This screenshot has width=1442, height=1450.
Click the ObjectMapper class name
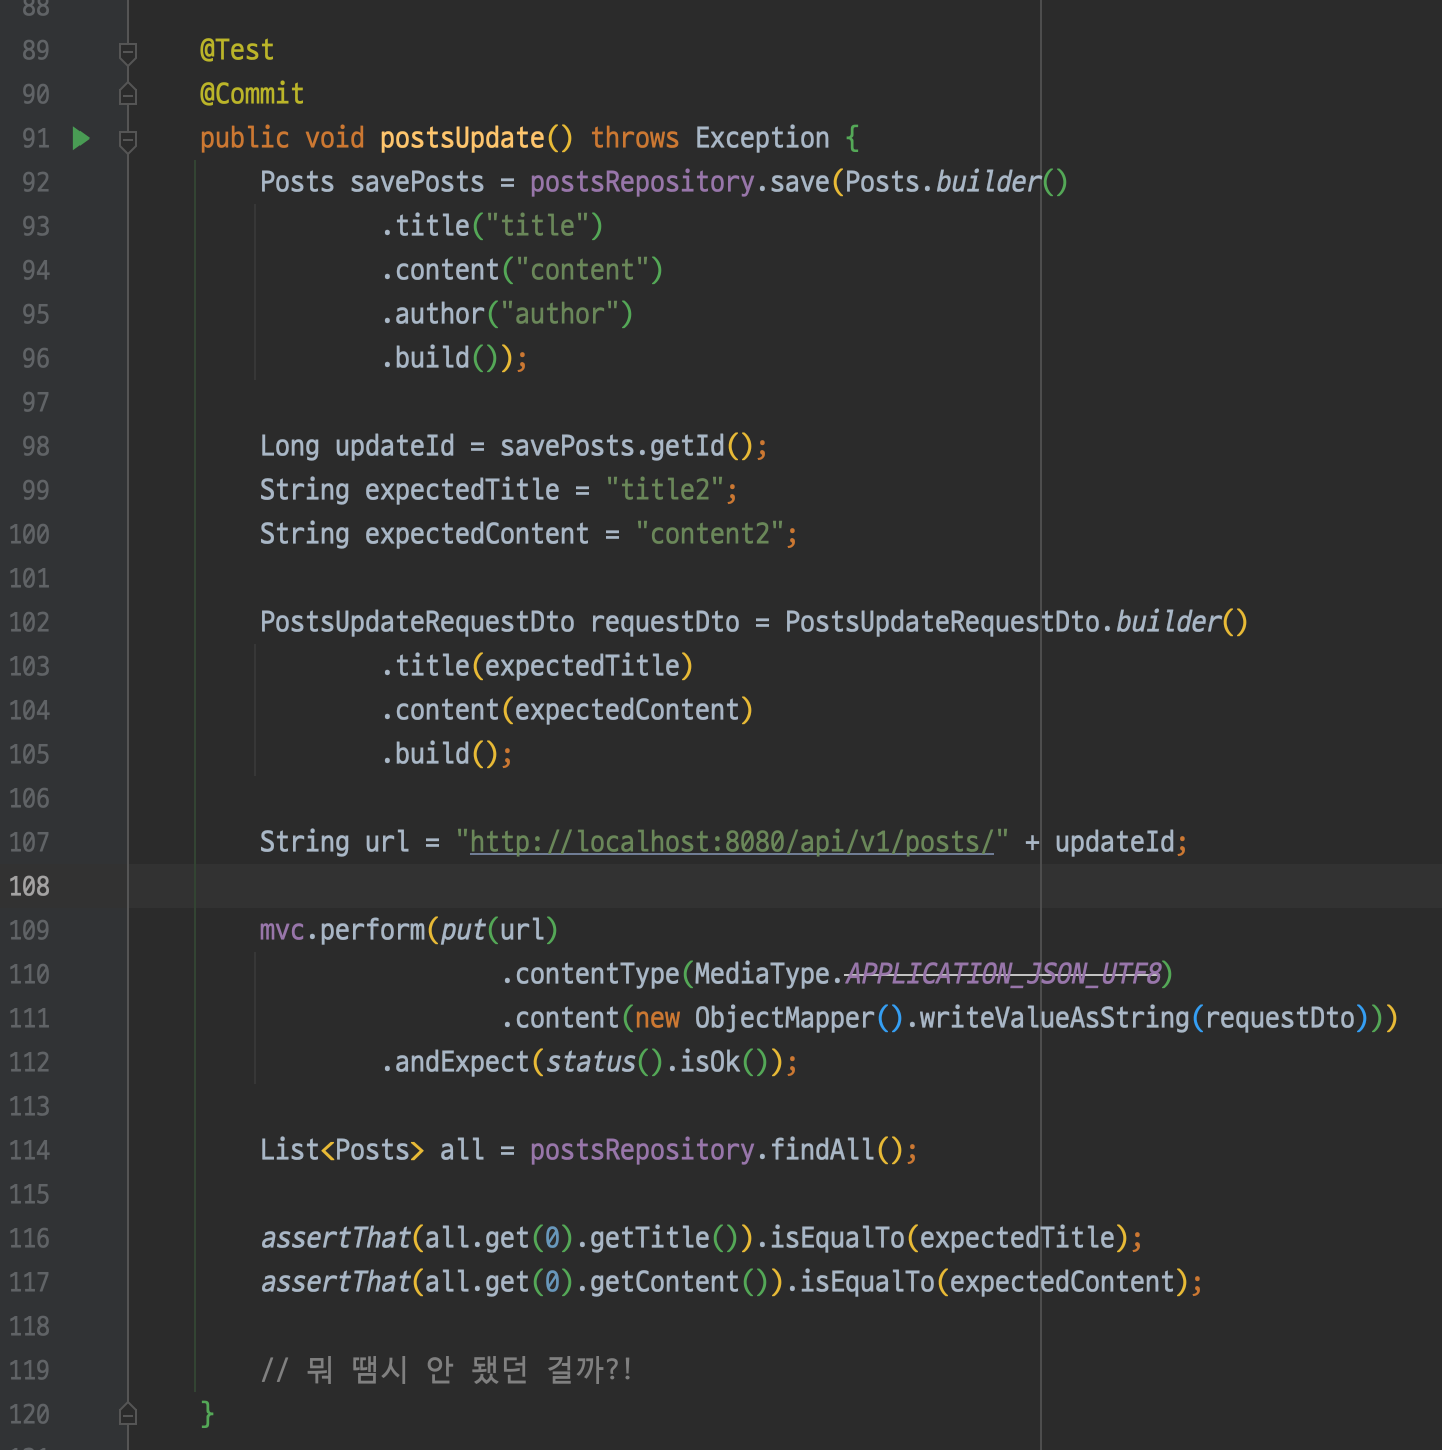tap(784, 1018)
